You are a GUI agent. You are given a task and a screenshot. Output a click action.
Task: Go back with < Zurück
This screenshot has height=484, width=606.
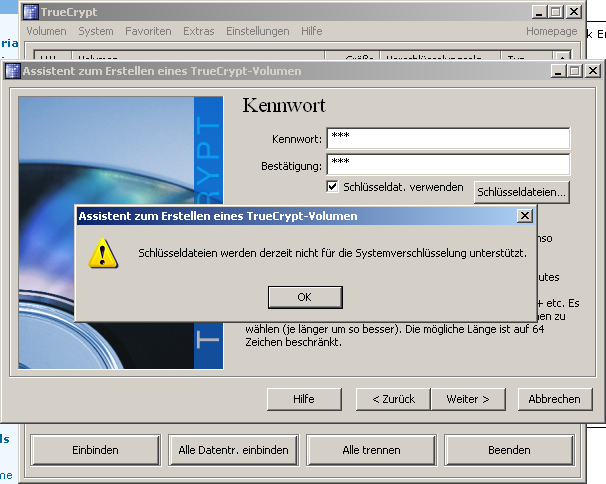(x=393, y=399)
